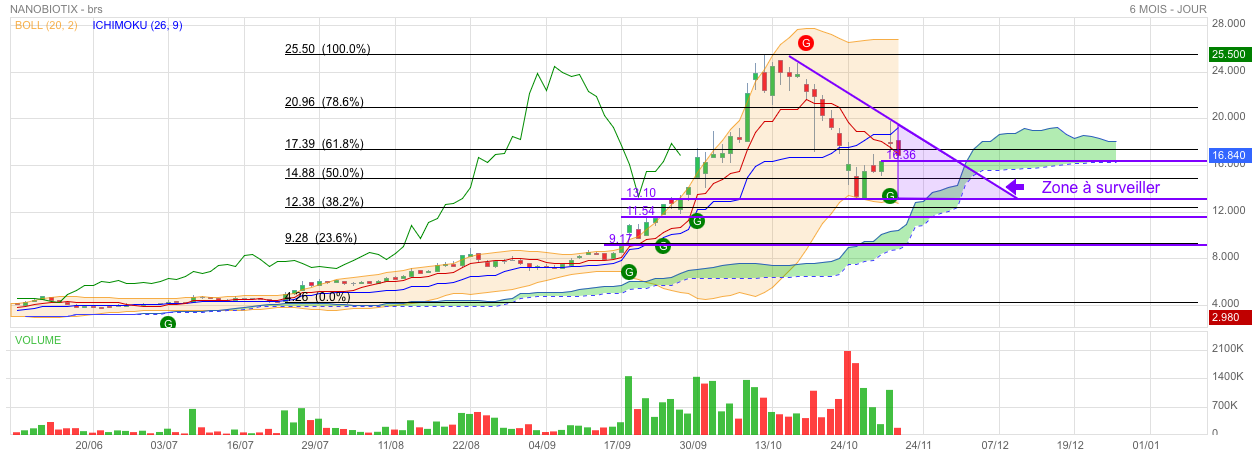1252x455 pixels.
Task: Click the VOLUME panel label
Action: tap(37, 340)
